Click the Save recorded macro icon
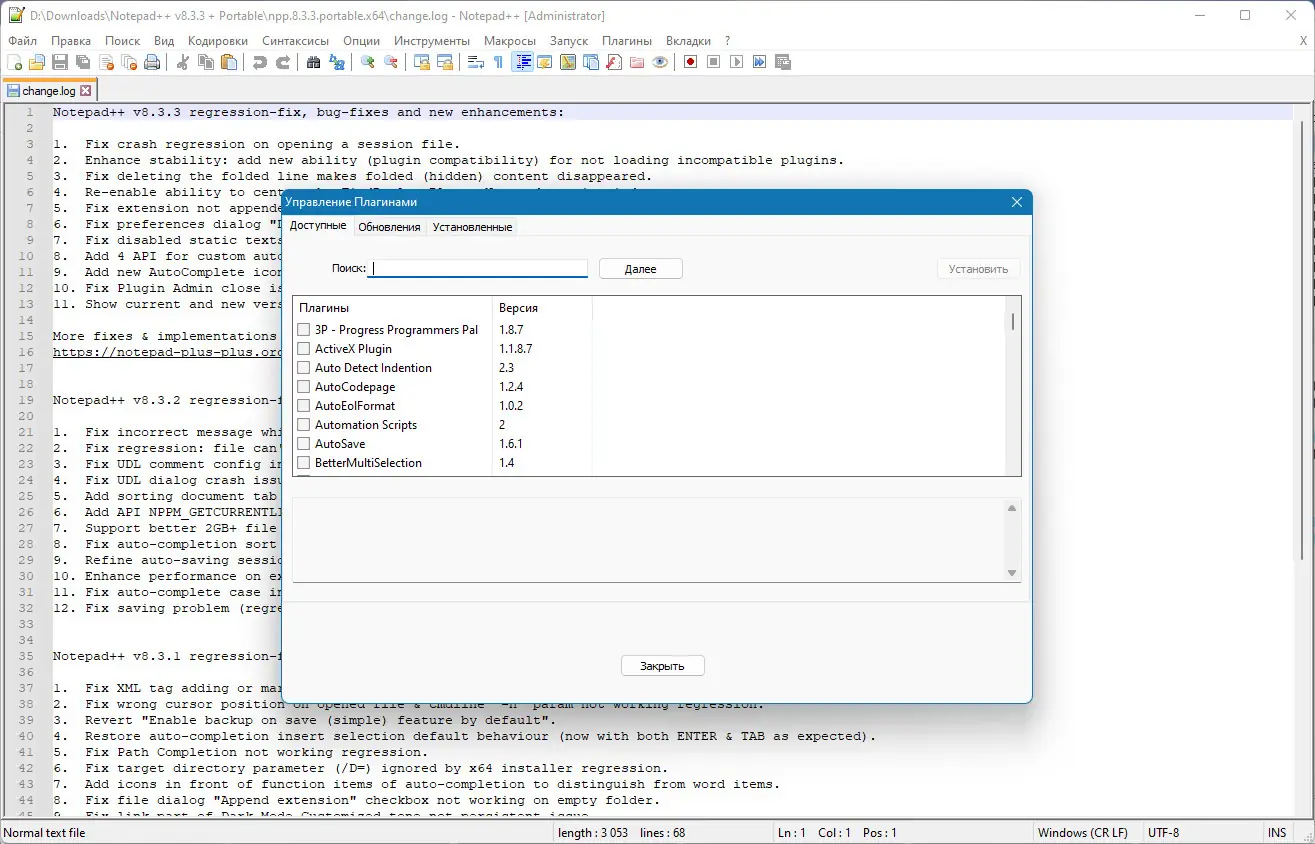Screen dimensions: 1315x844 [x=783, y=62]
